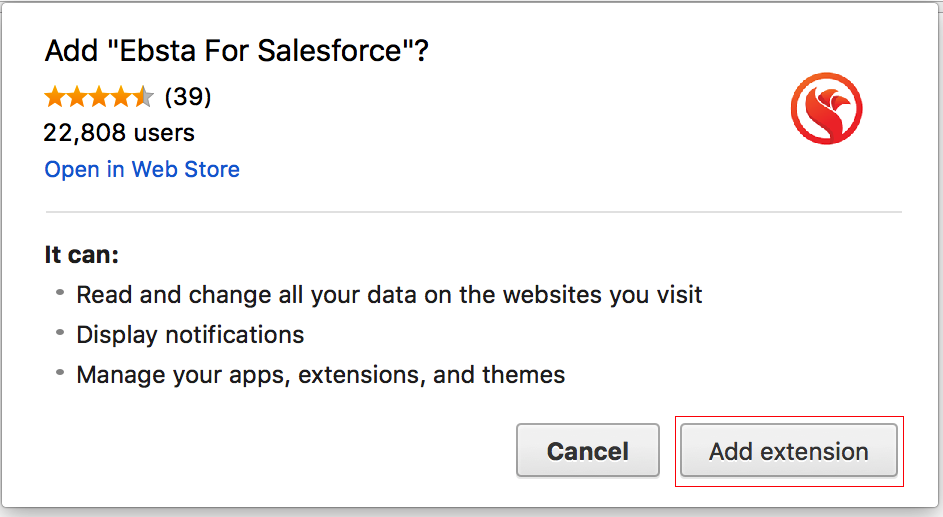This screenshot has height=517, width=943.
Task: Click the Display notifications permission text
Action: pyautogui.click(x=190, y=335)
